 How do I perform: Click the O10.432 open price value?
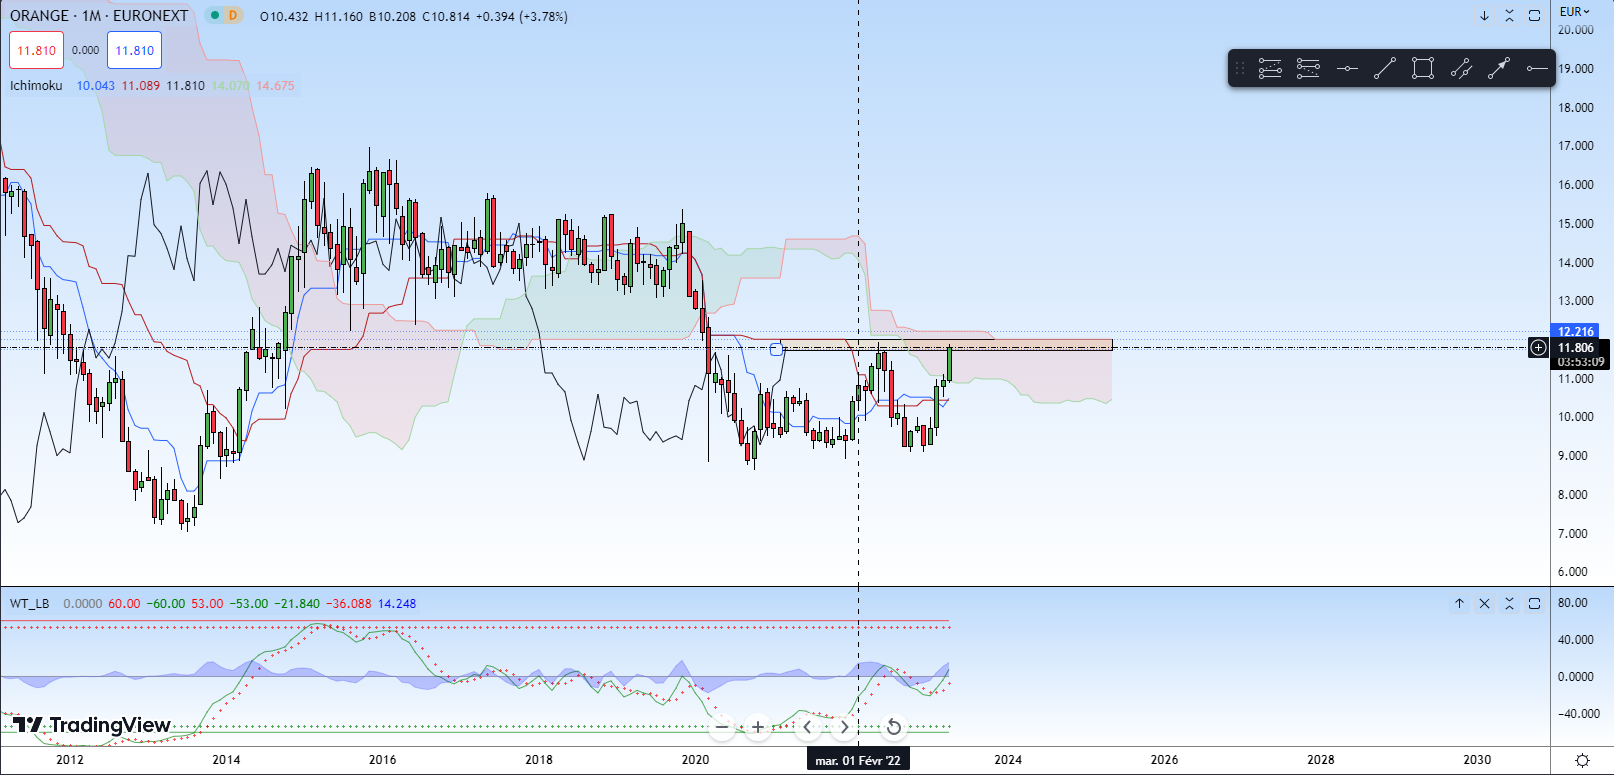(x=284, y=16)
